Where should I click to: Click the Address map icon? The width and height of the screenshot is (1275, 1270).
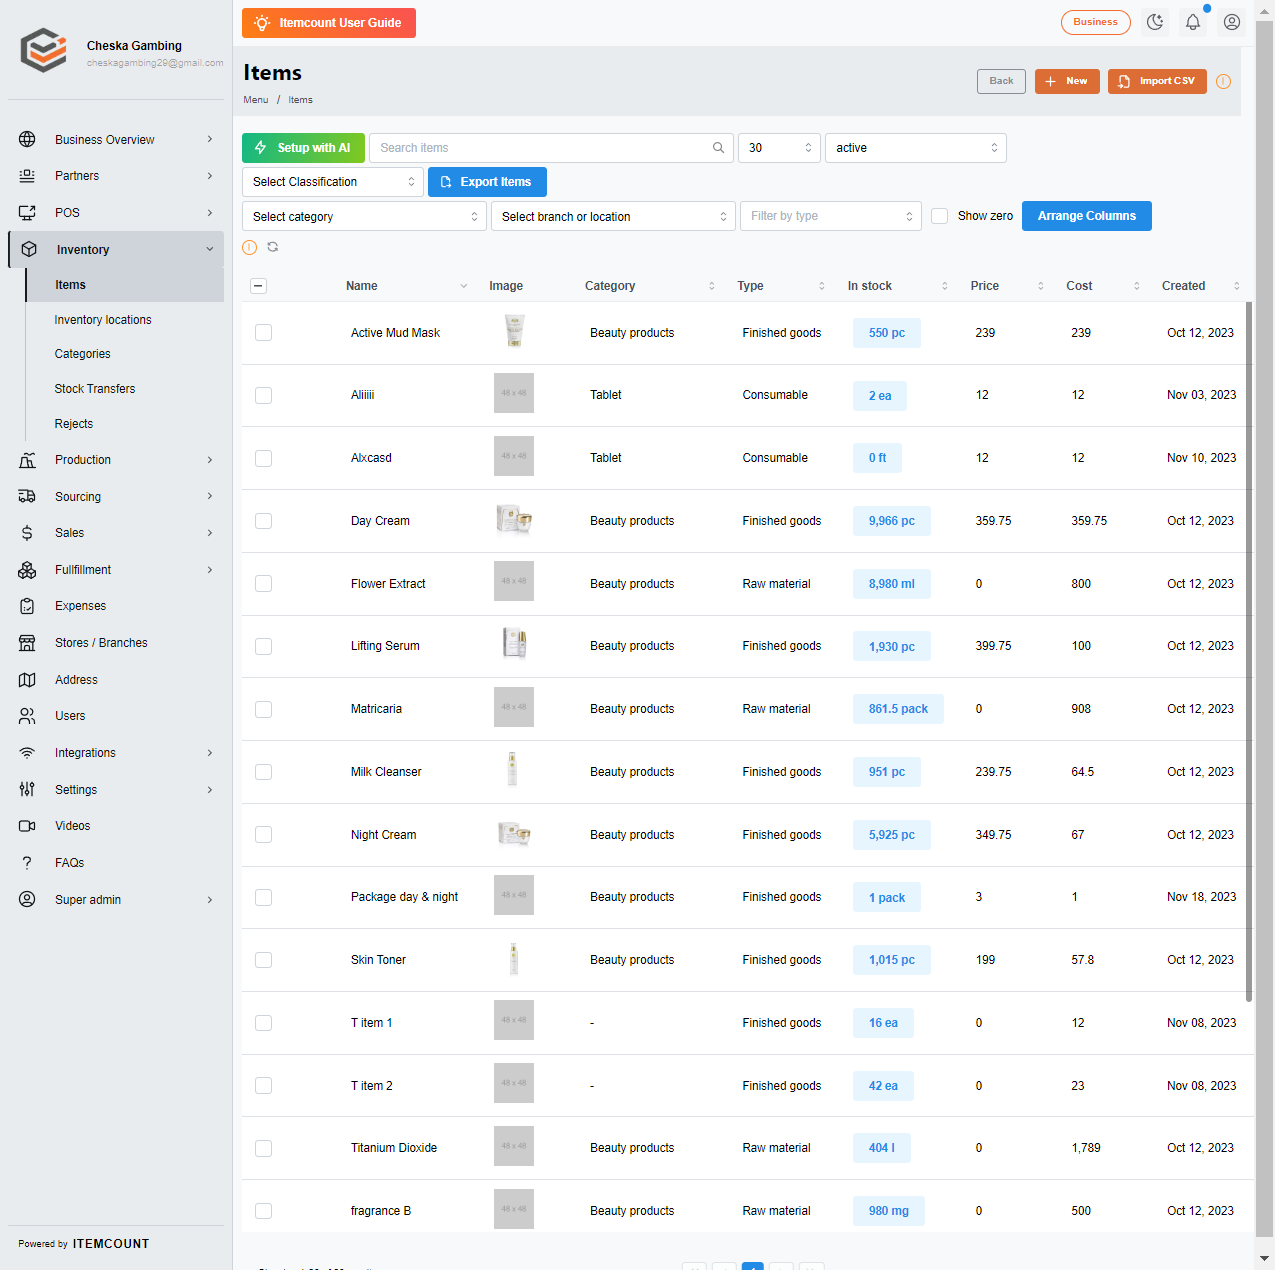pyautogui.click(x=27, y=680)
